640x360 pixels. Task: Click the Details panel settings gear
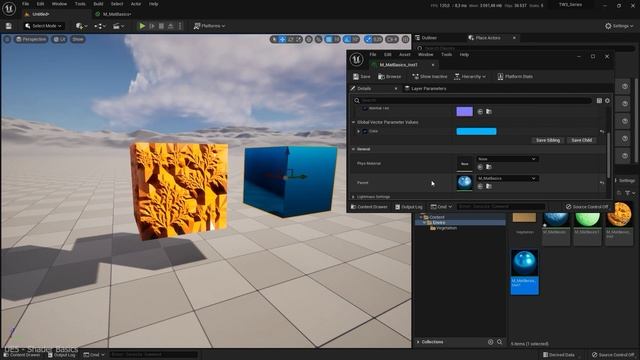click(607, 100)
